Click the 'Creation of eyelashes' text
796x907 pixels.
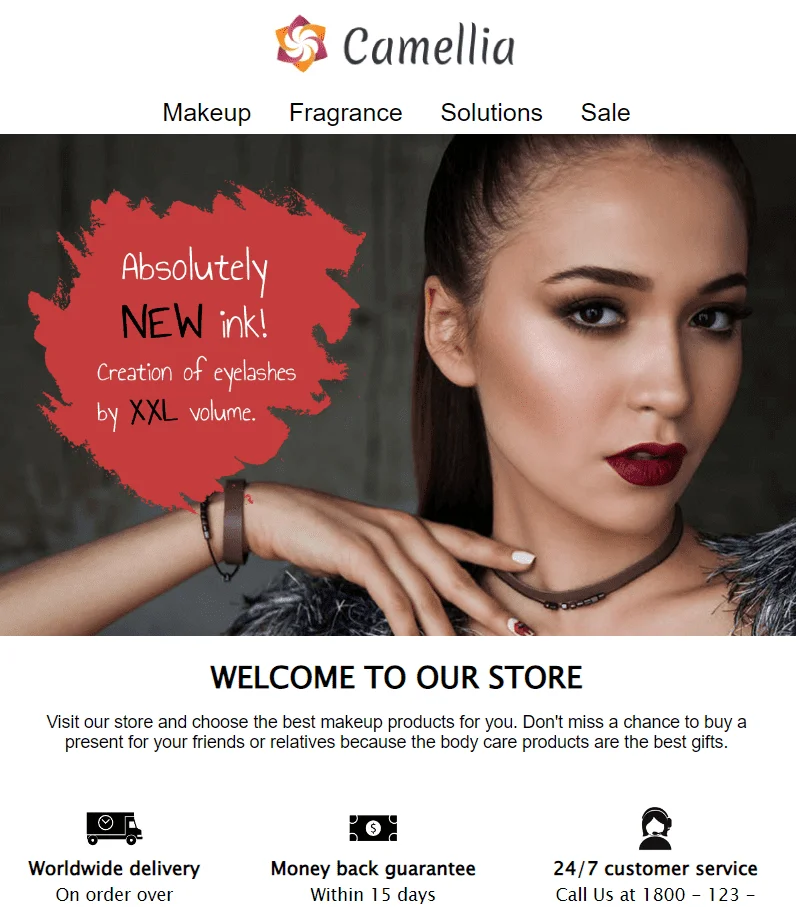[196, 372]
